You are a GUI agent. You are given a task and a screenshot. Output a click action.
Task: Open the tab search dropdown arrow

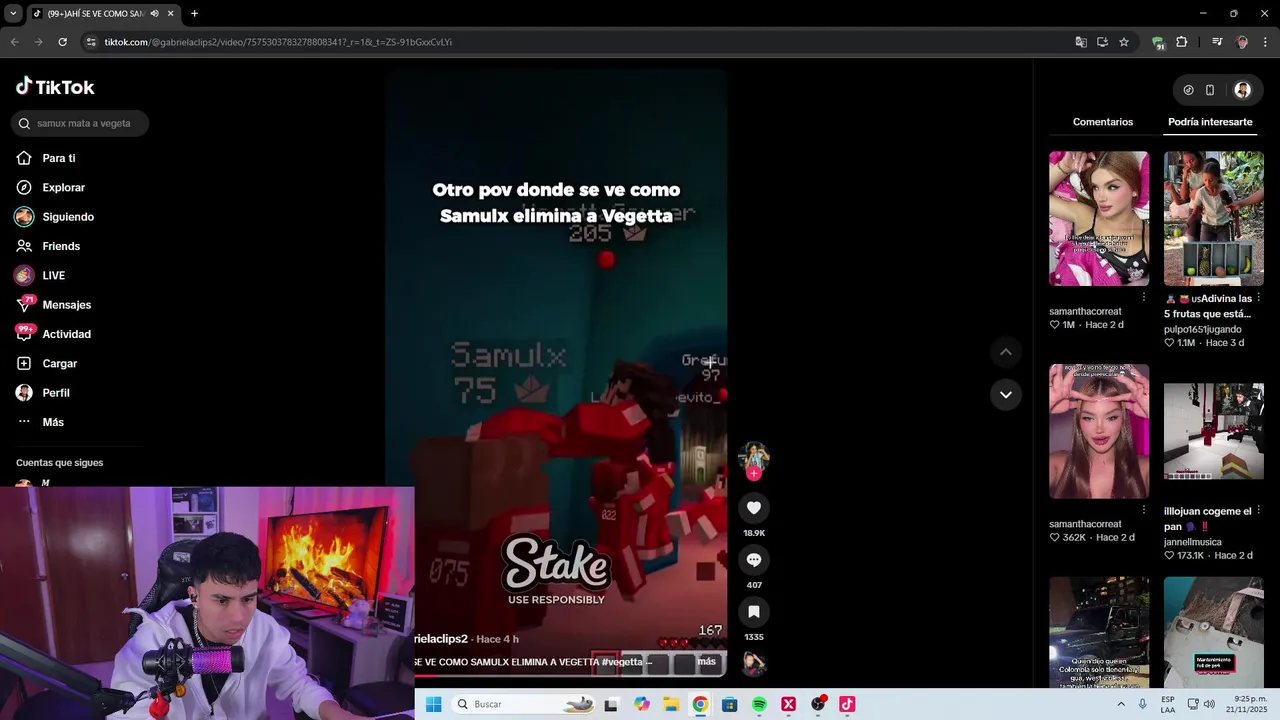(x=13, y=14)
